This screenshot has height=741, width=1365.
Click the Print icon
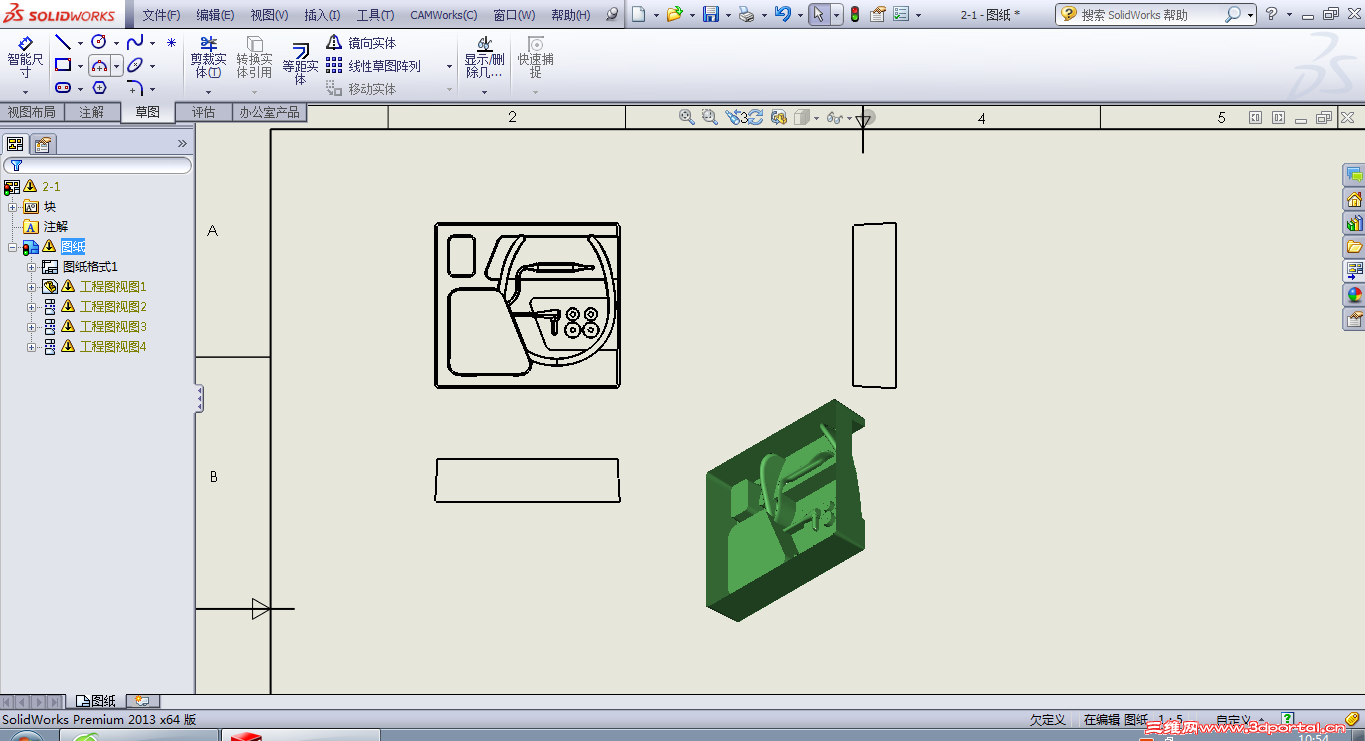point(746,14)
